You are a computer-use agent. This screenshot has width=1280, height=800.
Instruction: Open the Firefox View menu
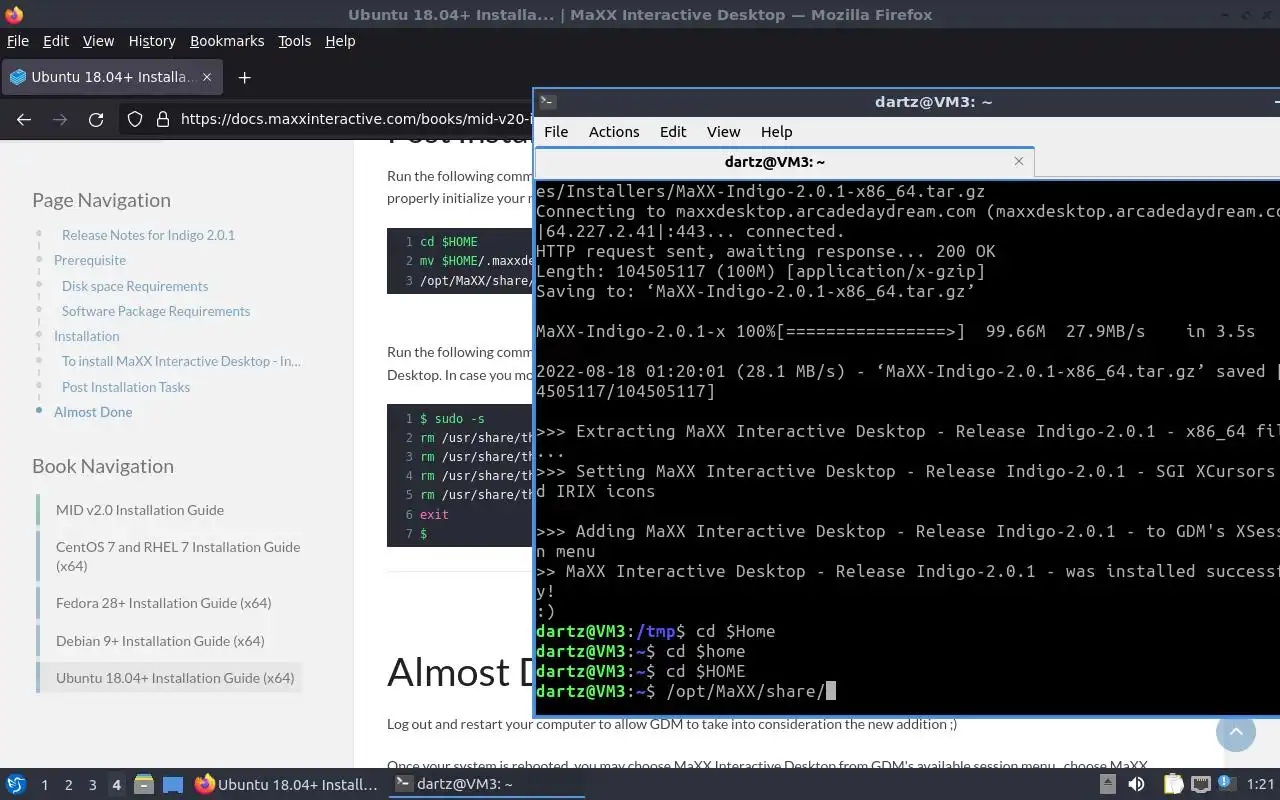[98, 41]
